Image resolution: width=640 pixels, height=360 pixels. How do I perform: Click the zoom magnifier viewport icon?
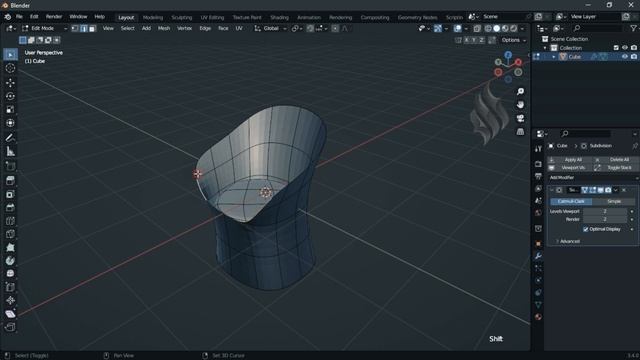pos(520,91)
